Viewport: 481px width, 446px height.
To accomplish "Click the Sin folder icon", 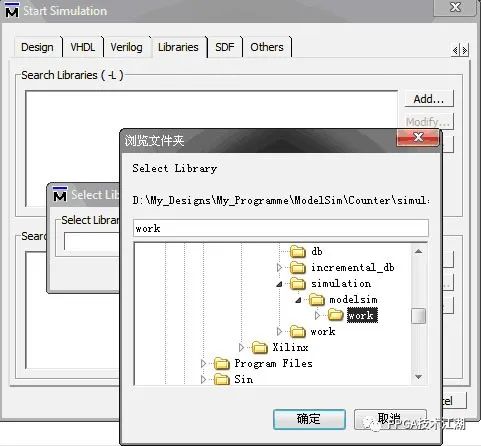I will click(x=222, y=379).
